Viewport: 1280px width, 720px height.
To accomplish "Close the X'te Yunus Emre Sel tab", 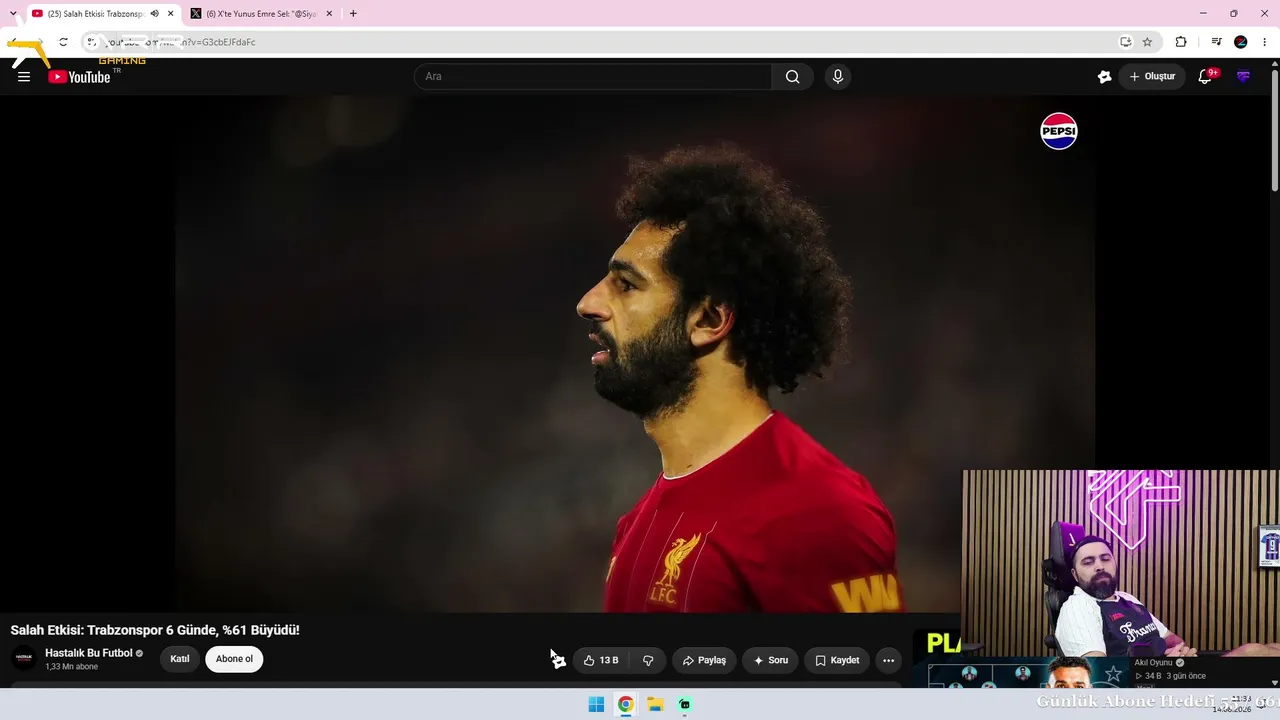I will pyautogui.click(x=329, y=14).
